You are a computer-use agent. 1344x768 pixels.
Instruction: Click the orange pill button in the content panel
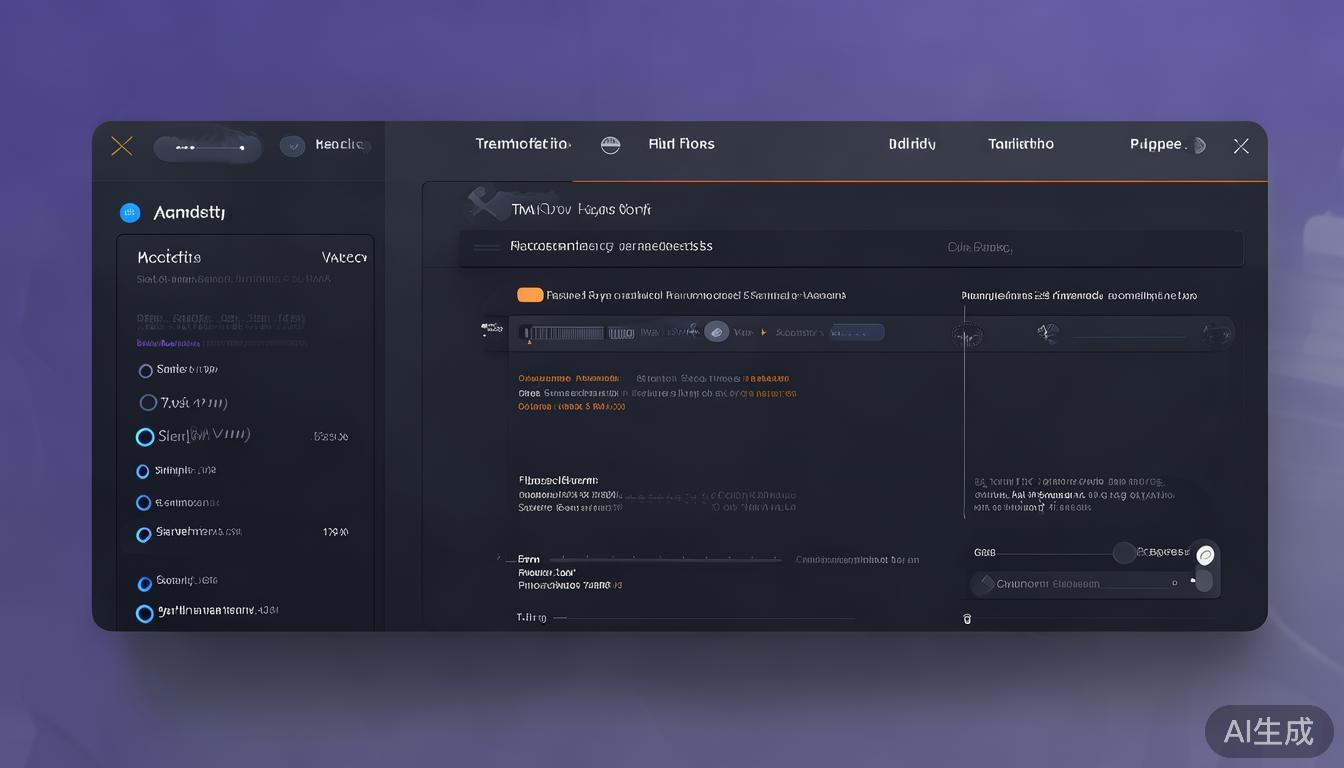pyautogui.click(x=530, y=295)
